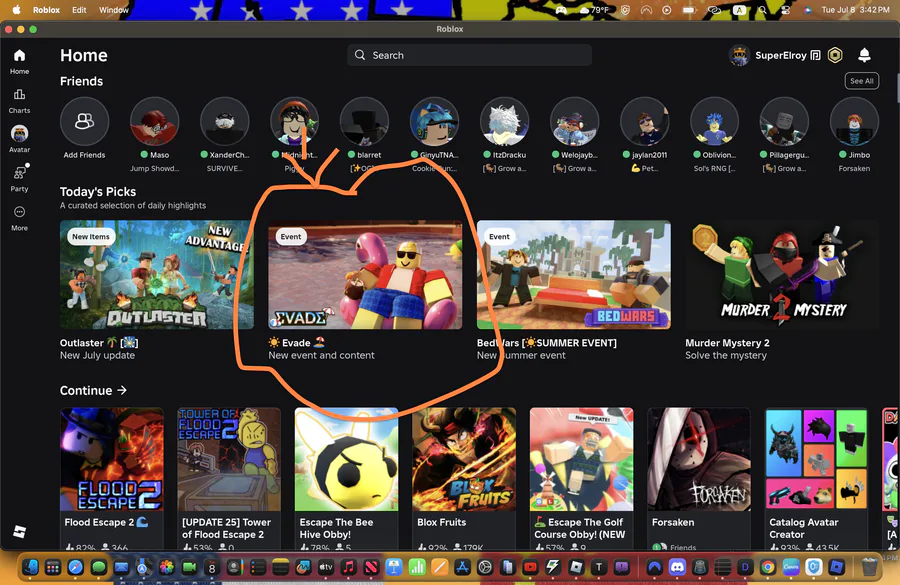Open the Flood Escape 2 game card
This screenshot has height=585, width=900.
pyautogui.click(x=112, y=478)
